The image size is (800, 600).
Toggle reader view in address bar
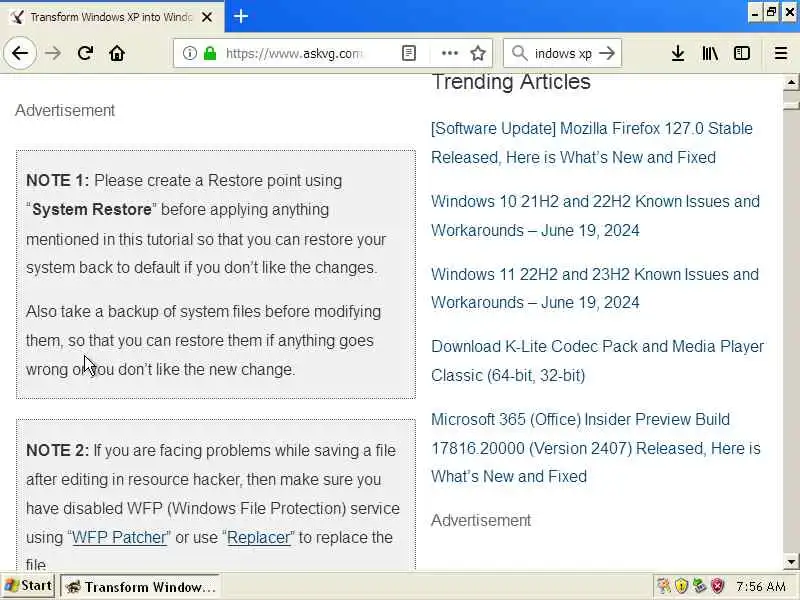pyautogui.click(x=409, y=53)
